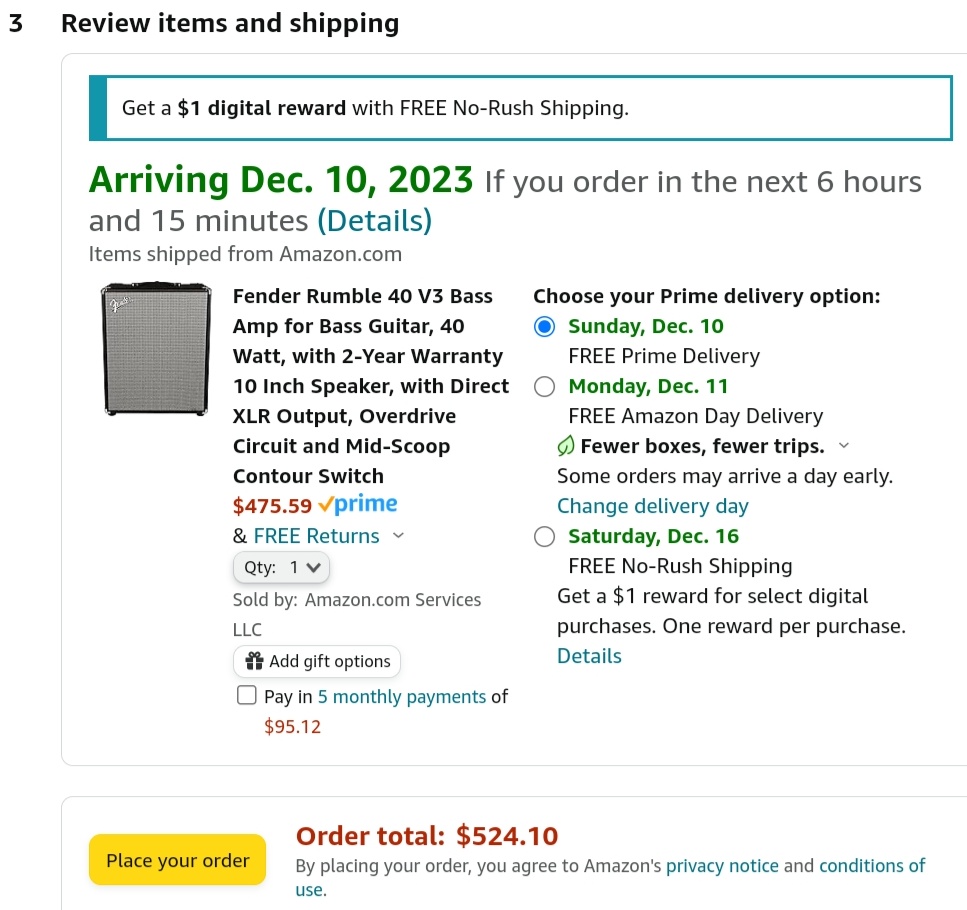Expand the FREE Returns chevron
This screenshot has width=967, height=910.
[x=398, y=535]
